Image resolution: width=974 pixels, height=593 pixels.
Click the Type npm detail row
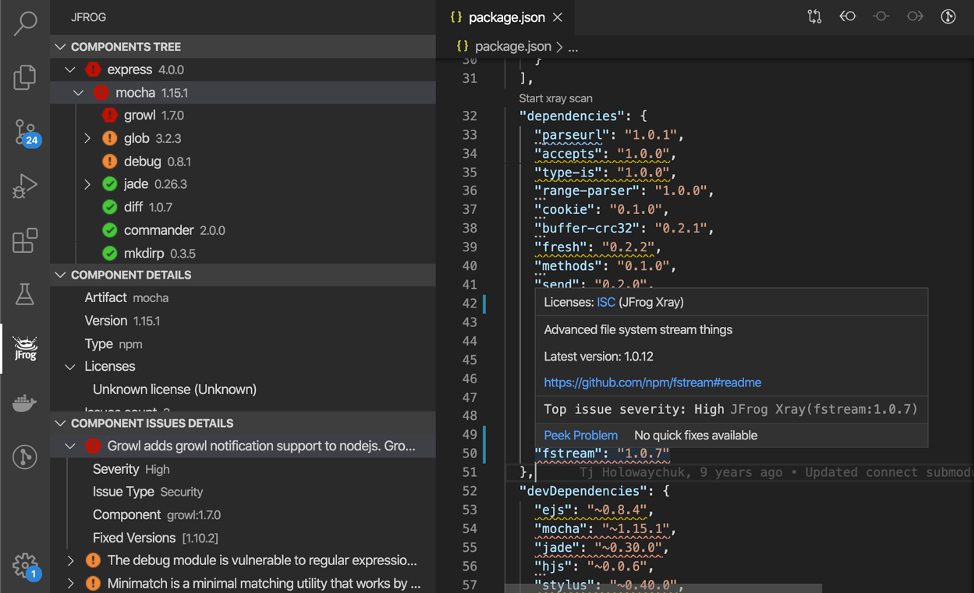coord(243,344)
